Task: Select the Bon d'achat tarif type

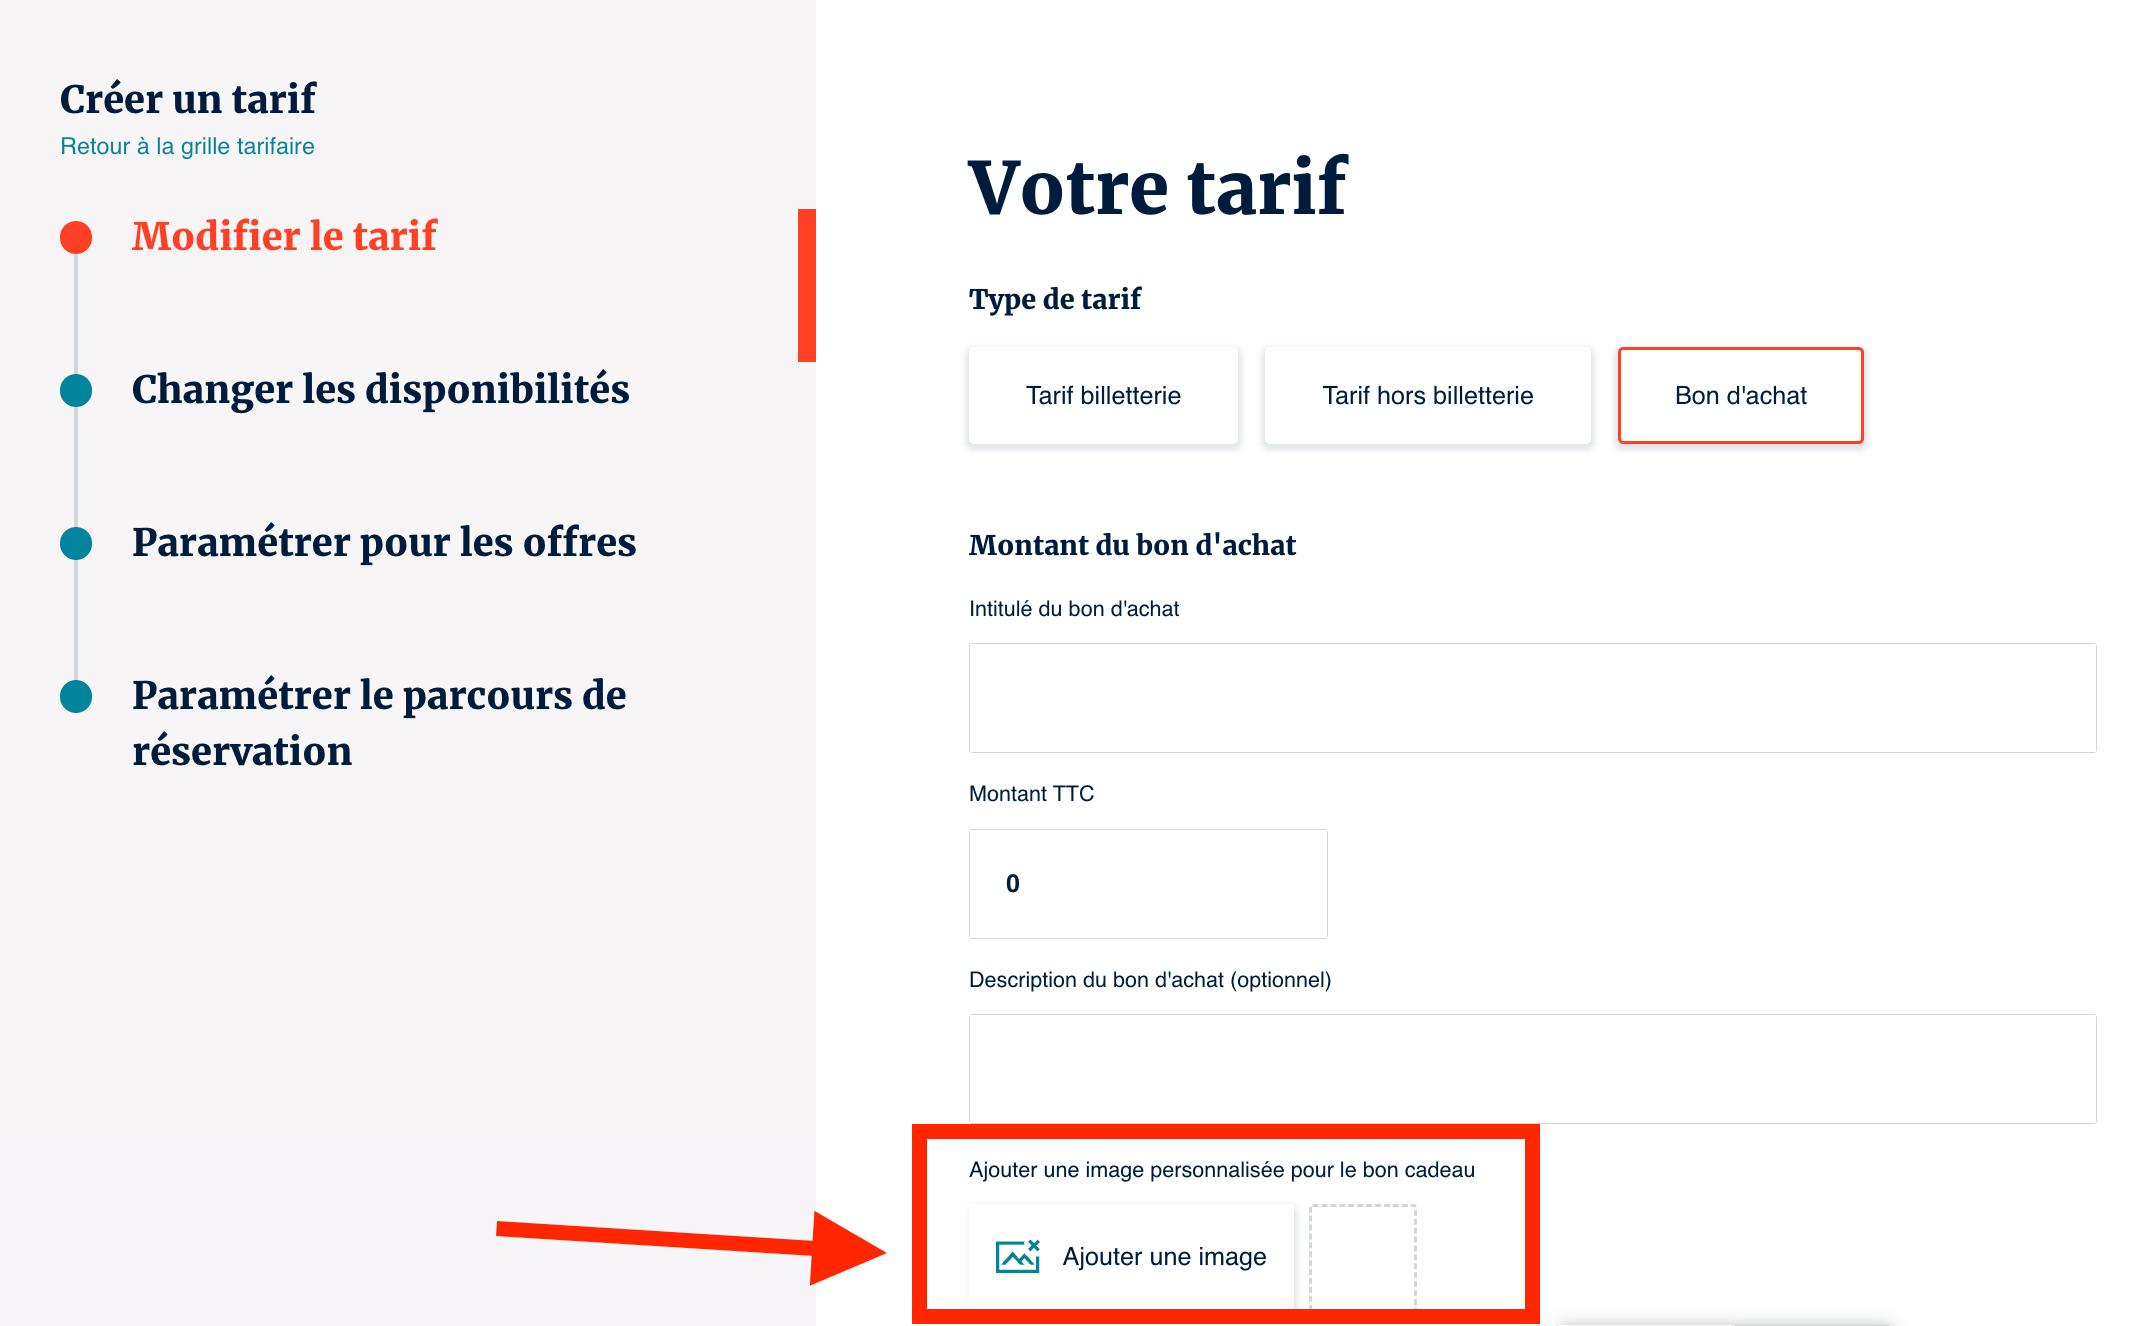Action: [x=1740, y=396]
